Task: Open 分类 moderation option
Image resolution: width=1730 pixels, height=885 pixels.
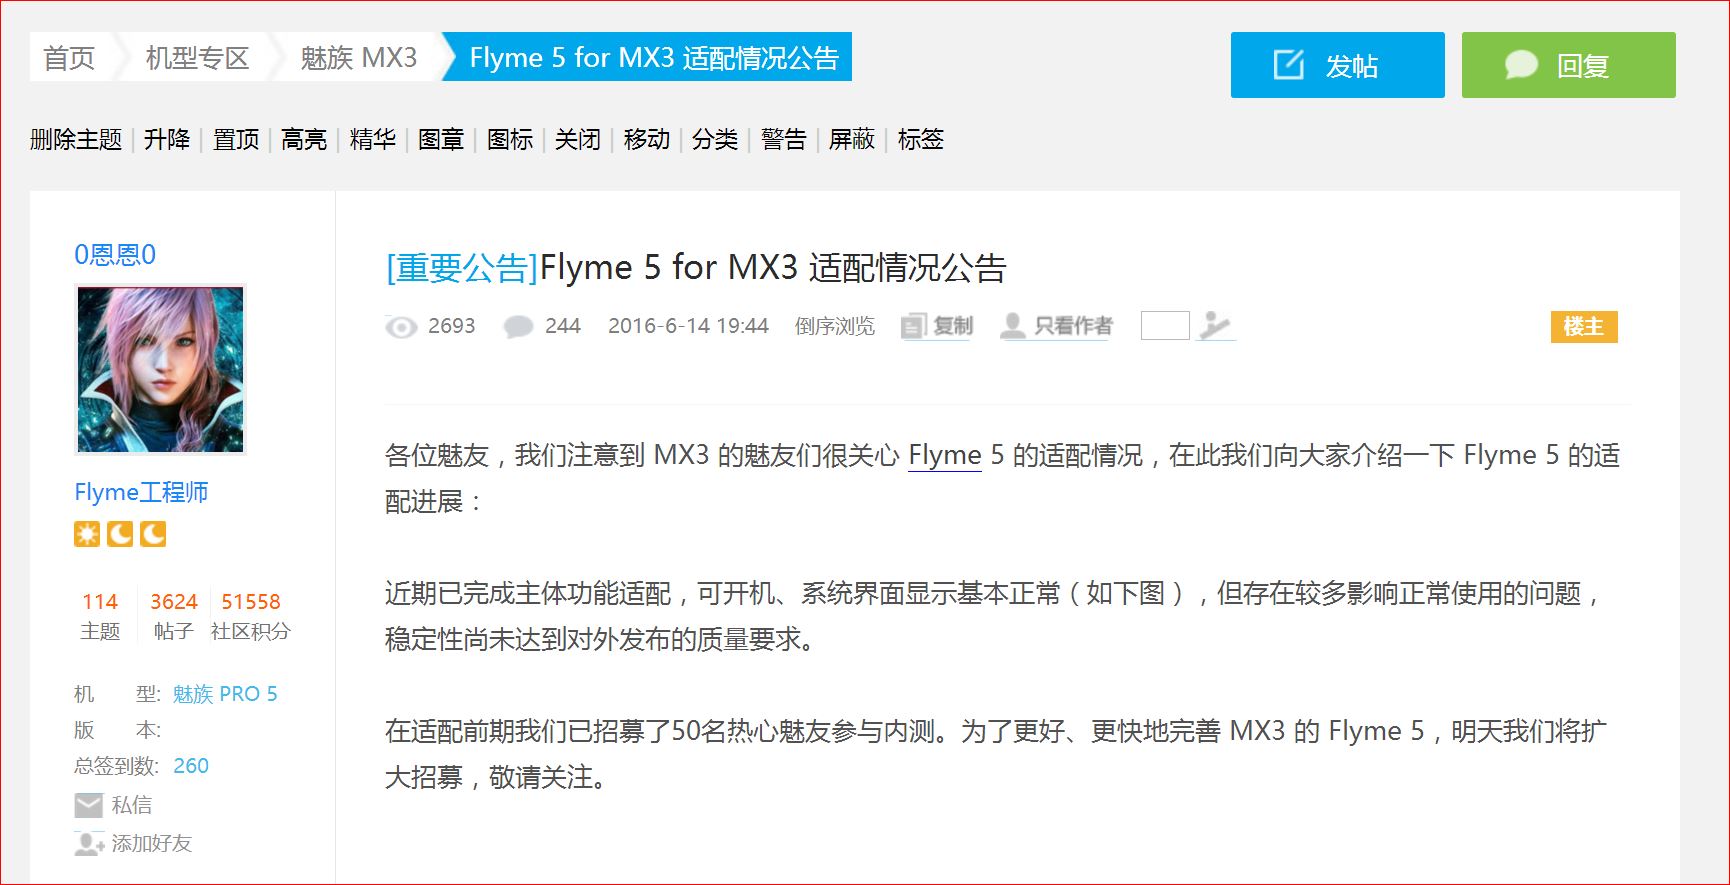Action: tap(715, 139)
